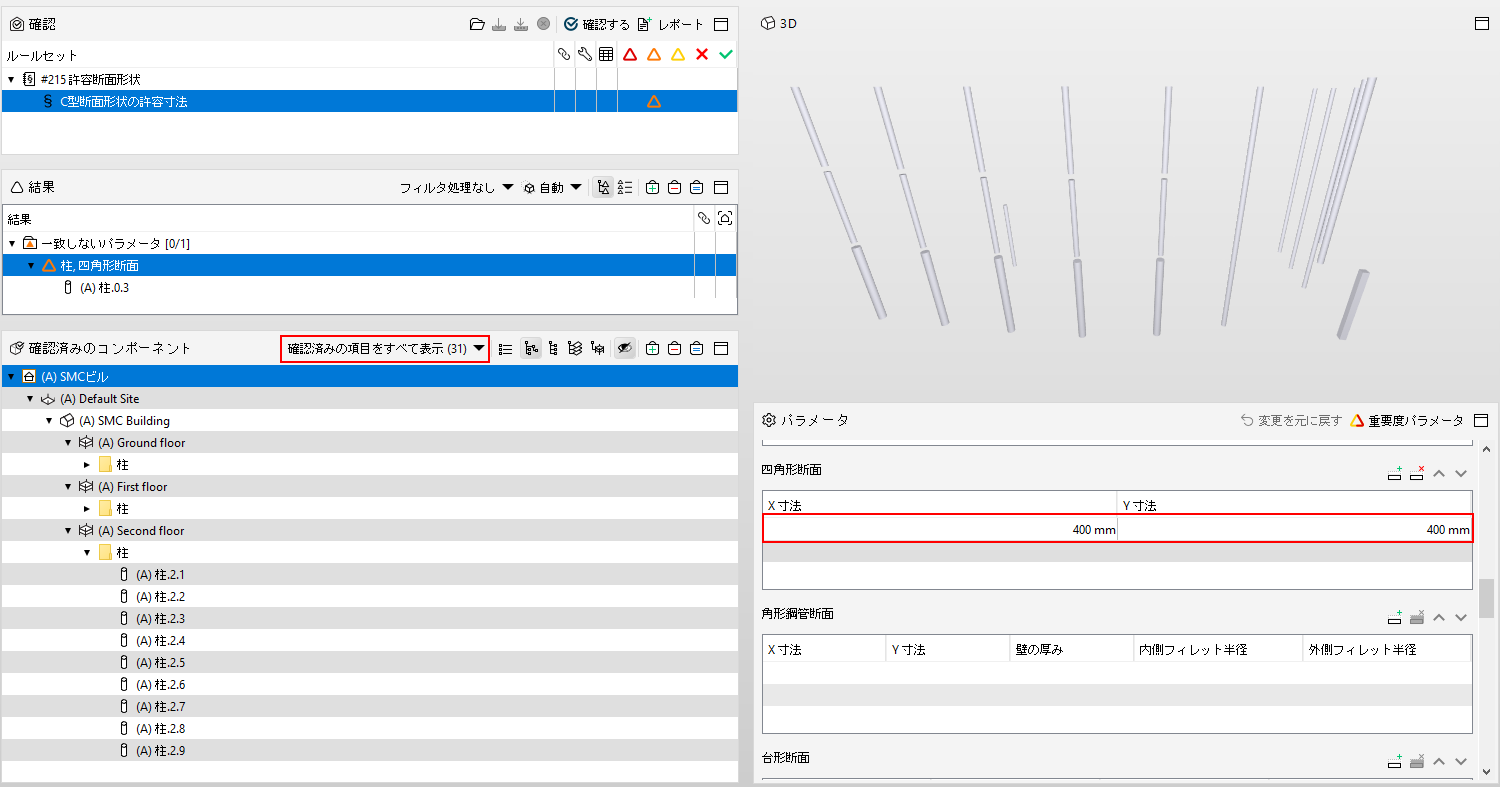Image resolution: width=1500 pixels, height=787 pixels.
Task: Add row to 四角形断面 table
Action: click(1395, 473)
